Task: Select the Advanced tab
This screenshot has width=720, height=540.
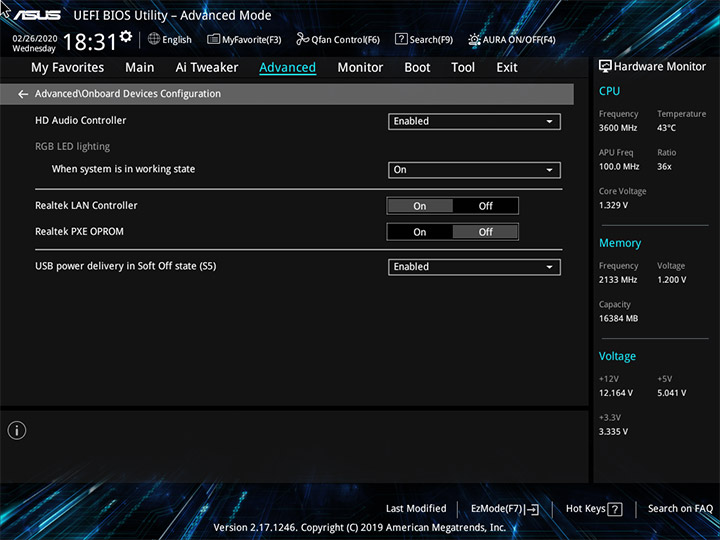Action: [287, 68]
